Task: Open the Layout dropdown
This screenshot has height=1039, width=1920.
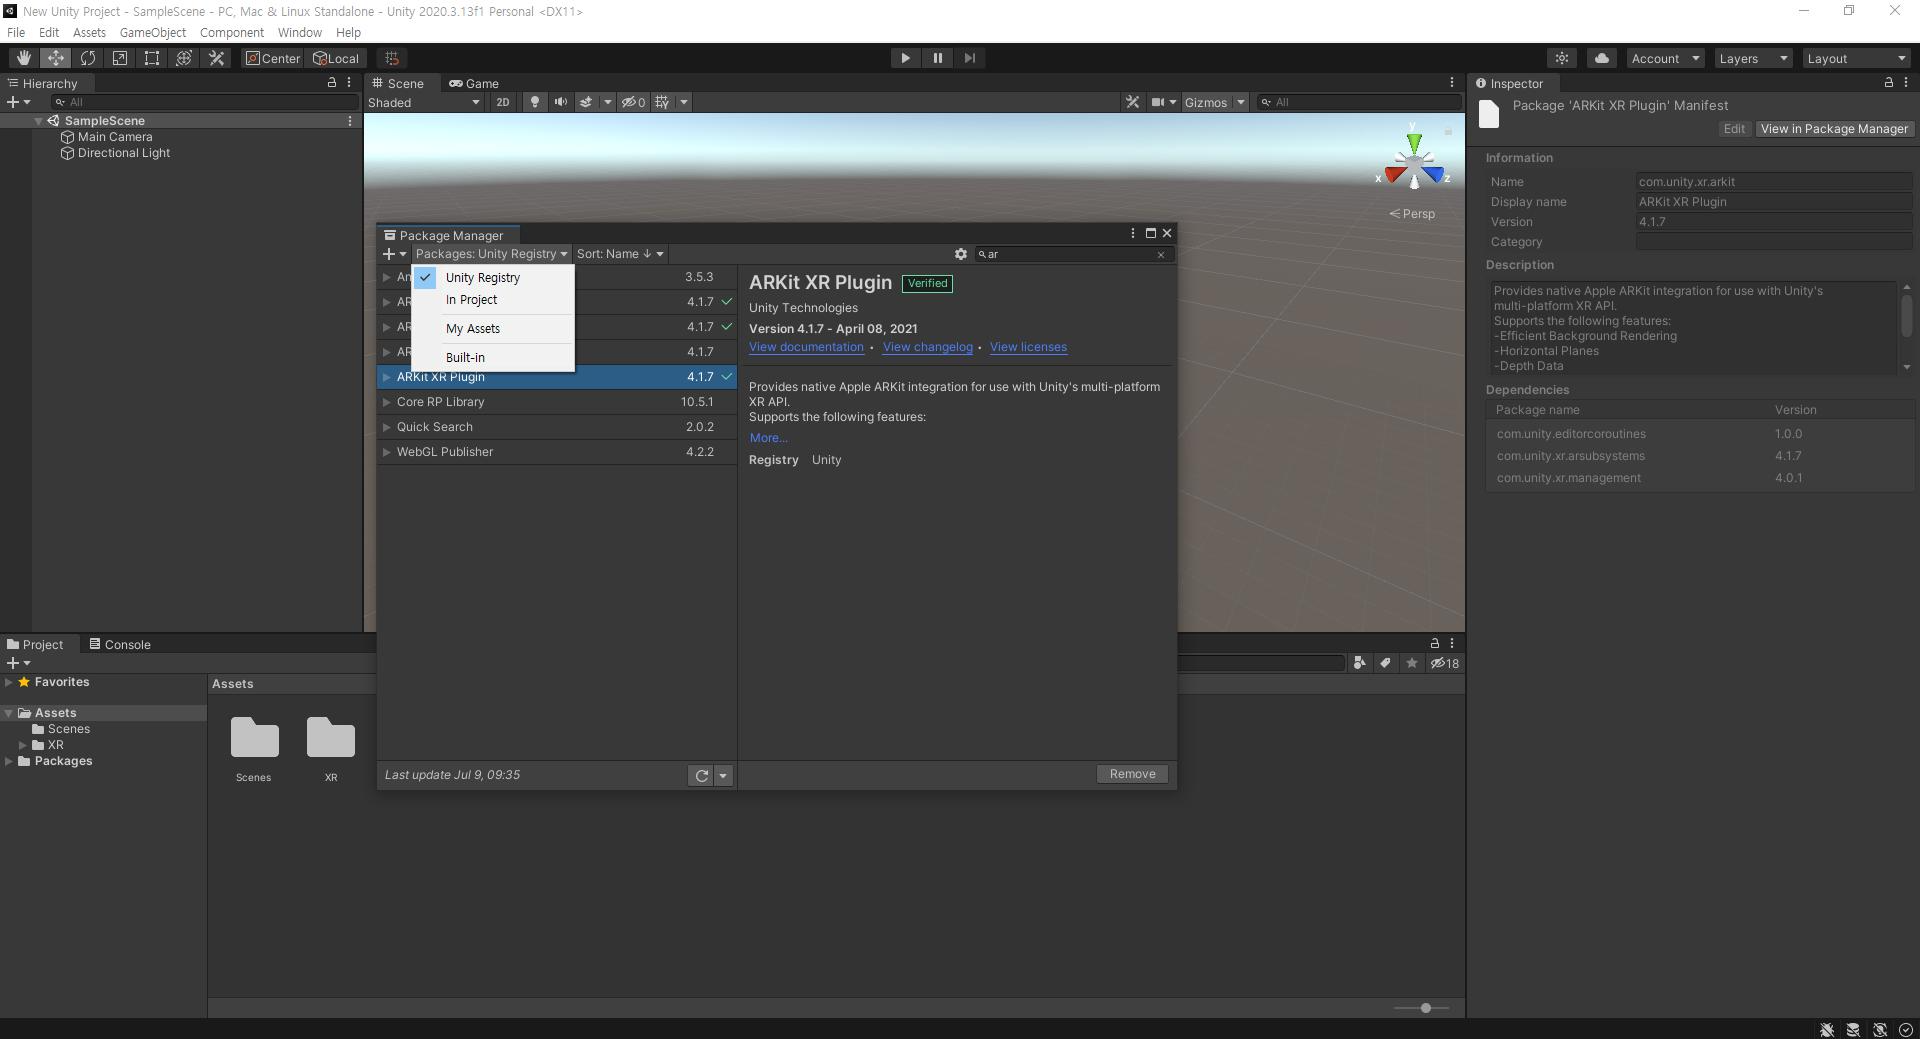Action: click(1856, 58)
